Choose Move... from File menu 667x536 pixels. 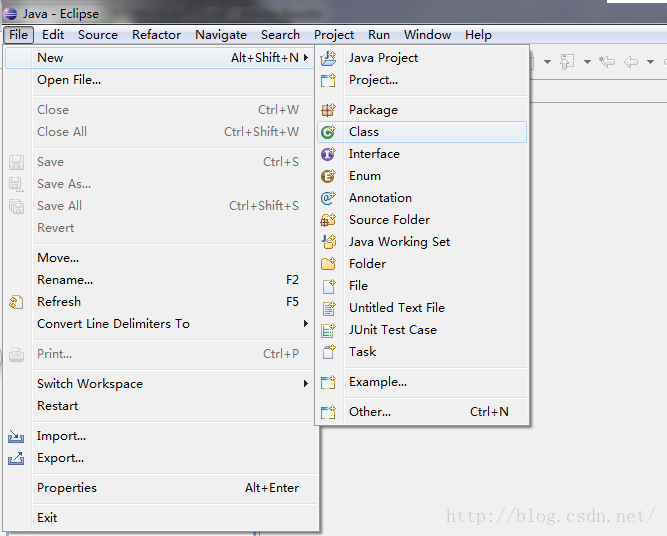pos(161,258)
